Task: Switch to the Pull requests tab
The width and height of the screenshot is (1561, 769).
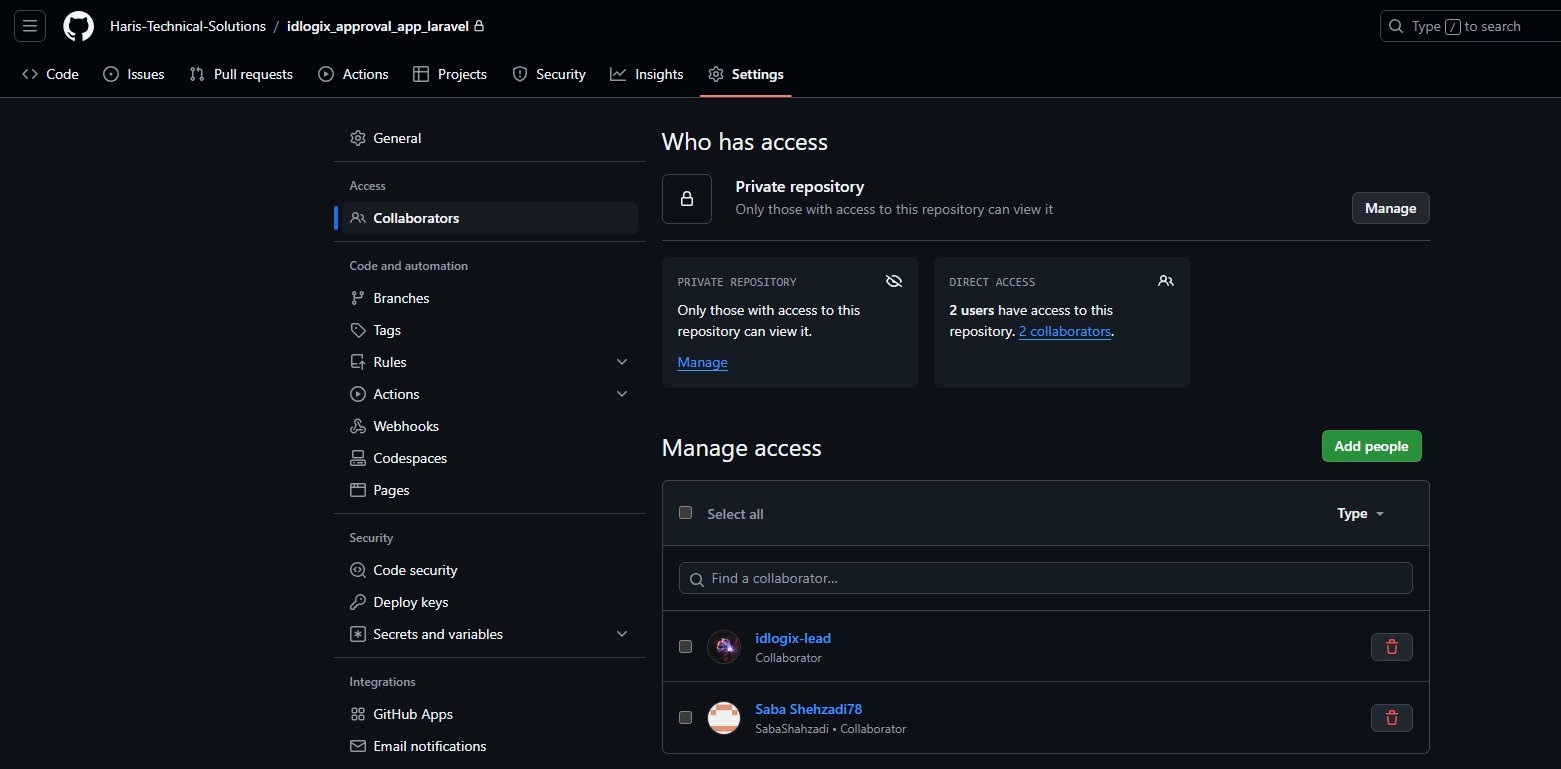Action: tap(241, 74)
